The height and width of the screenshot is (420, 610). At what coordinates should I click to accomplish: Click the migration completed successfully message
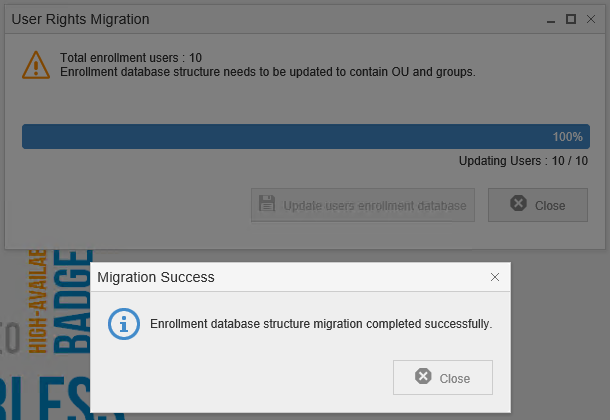point(320,324)
